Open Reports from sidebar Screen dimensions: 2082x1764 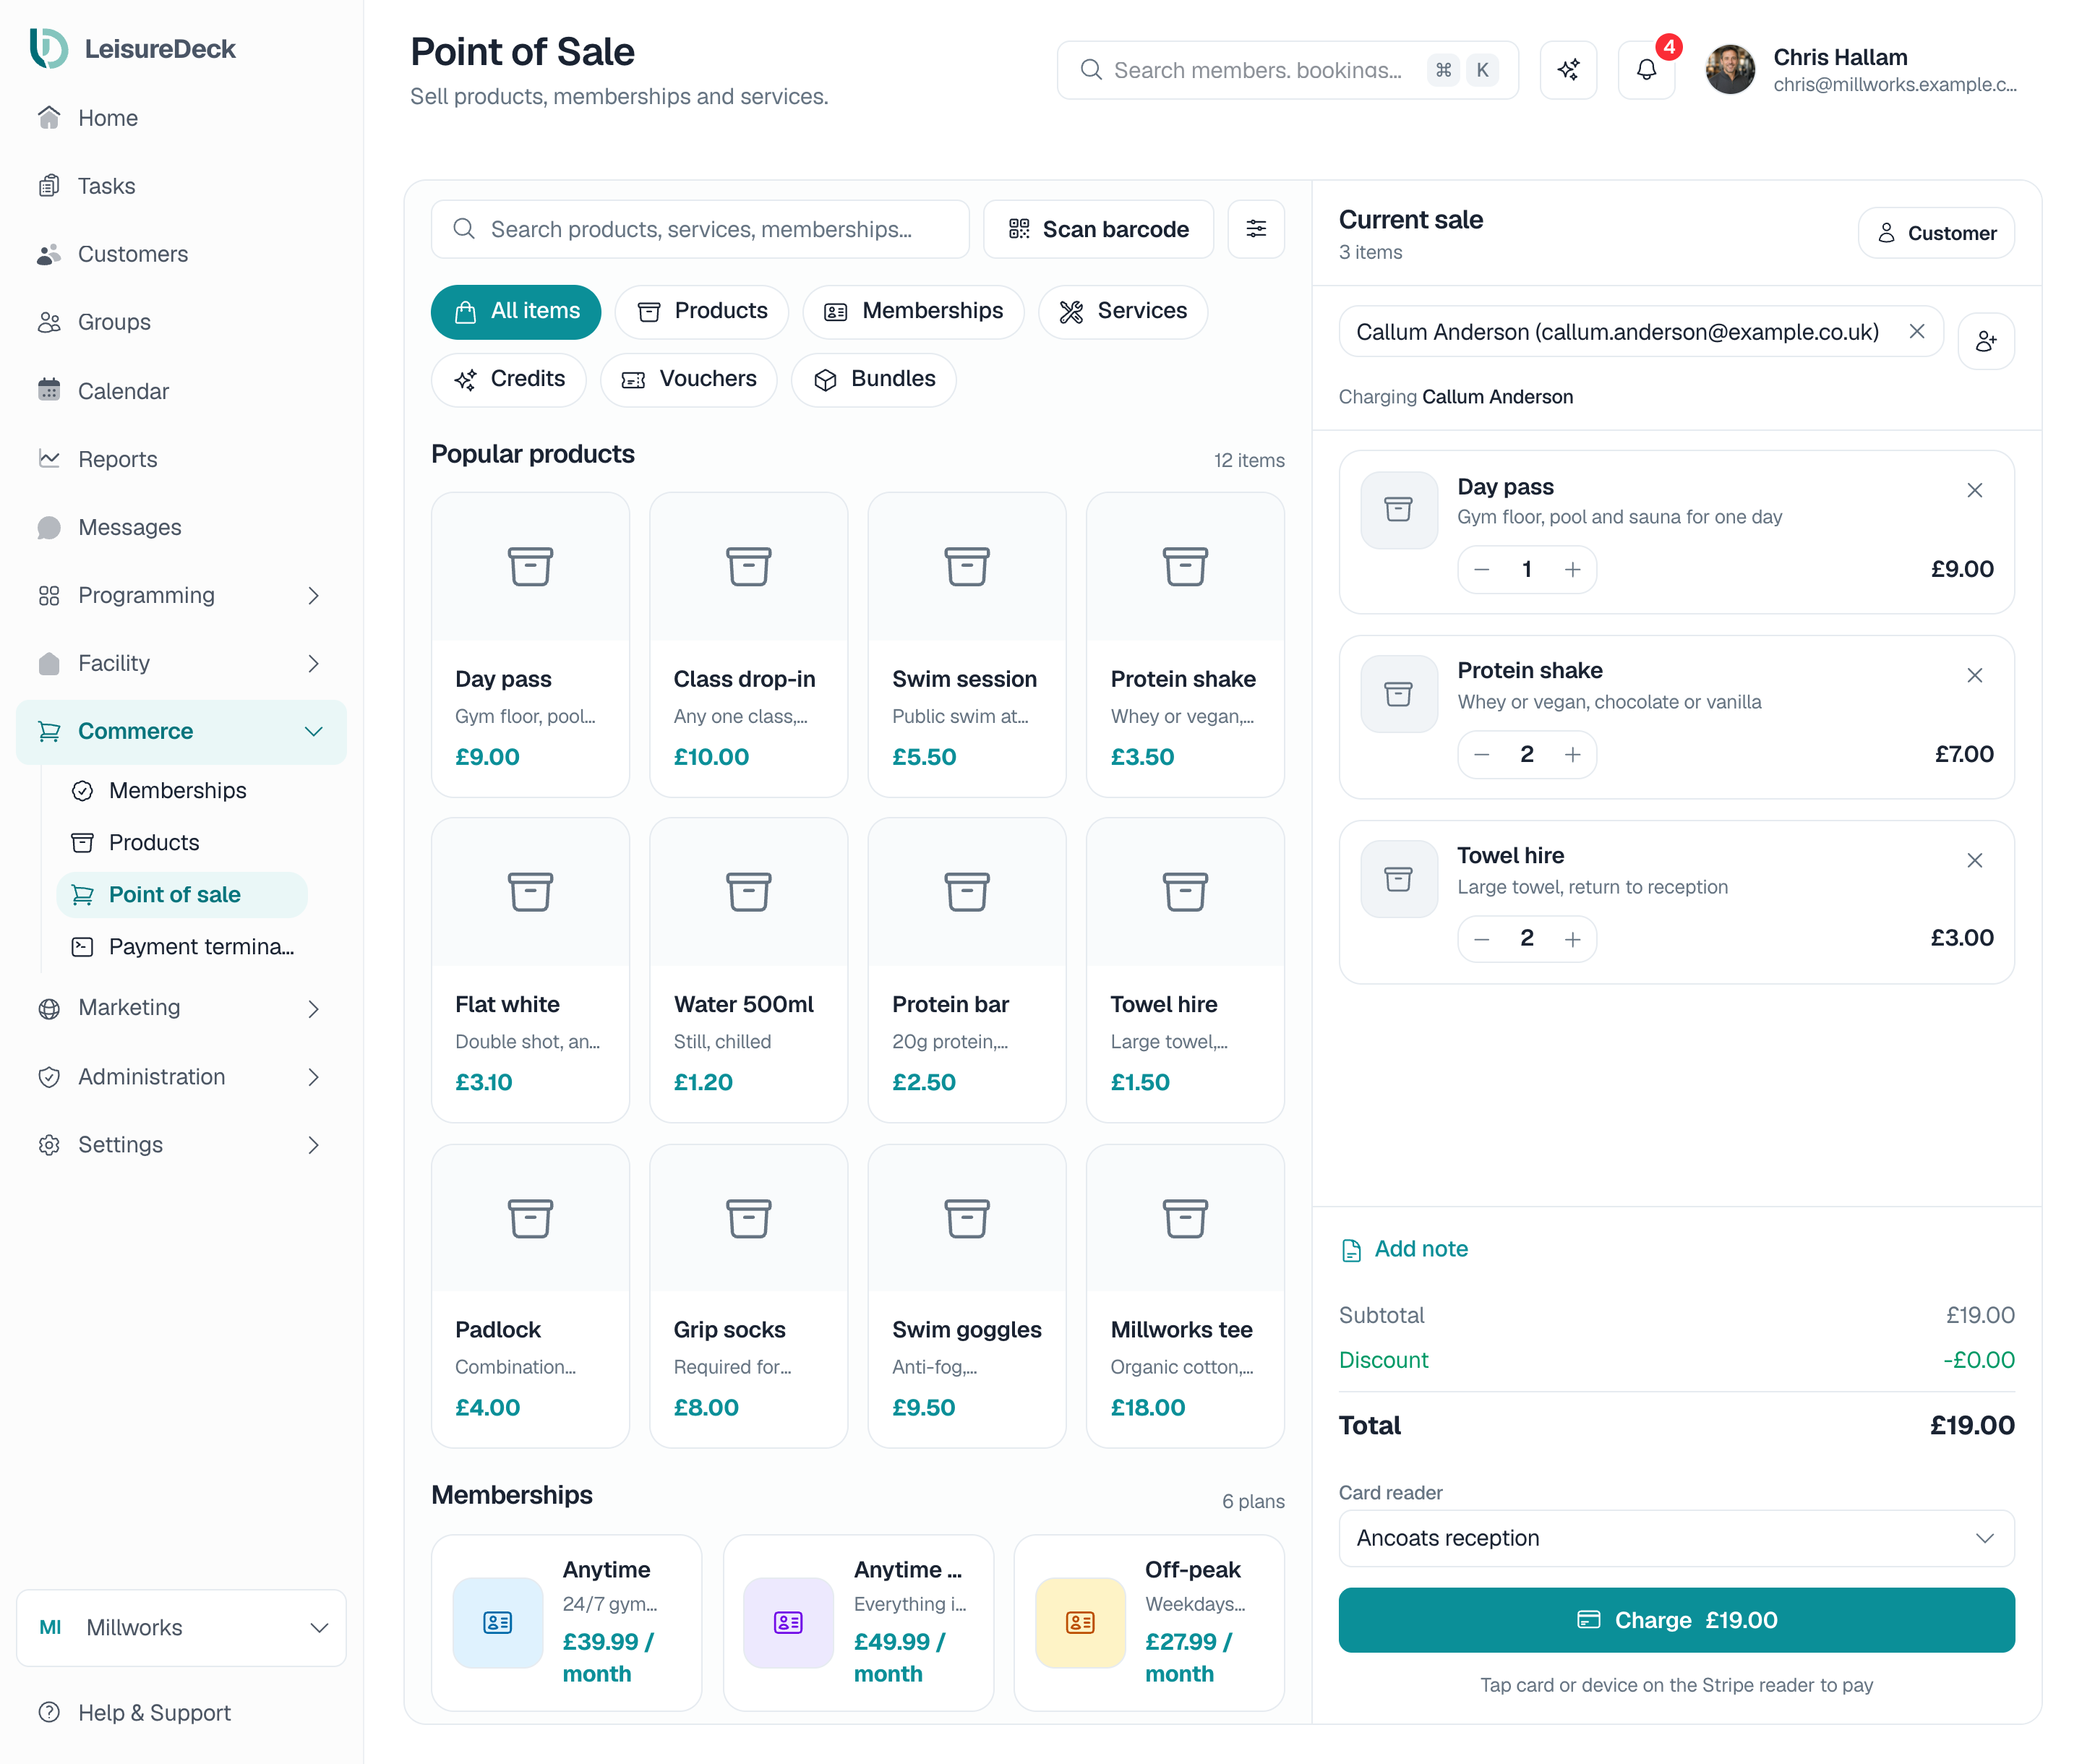[x=181, y=459]
